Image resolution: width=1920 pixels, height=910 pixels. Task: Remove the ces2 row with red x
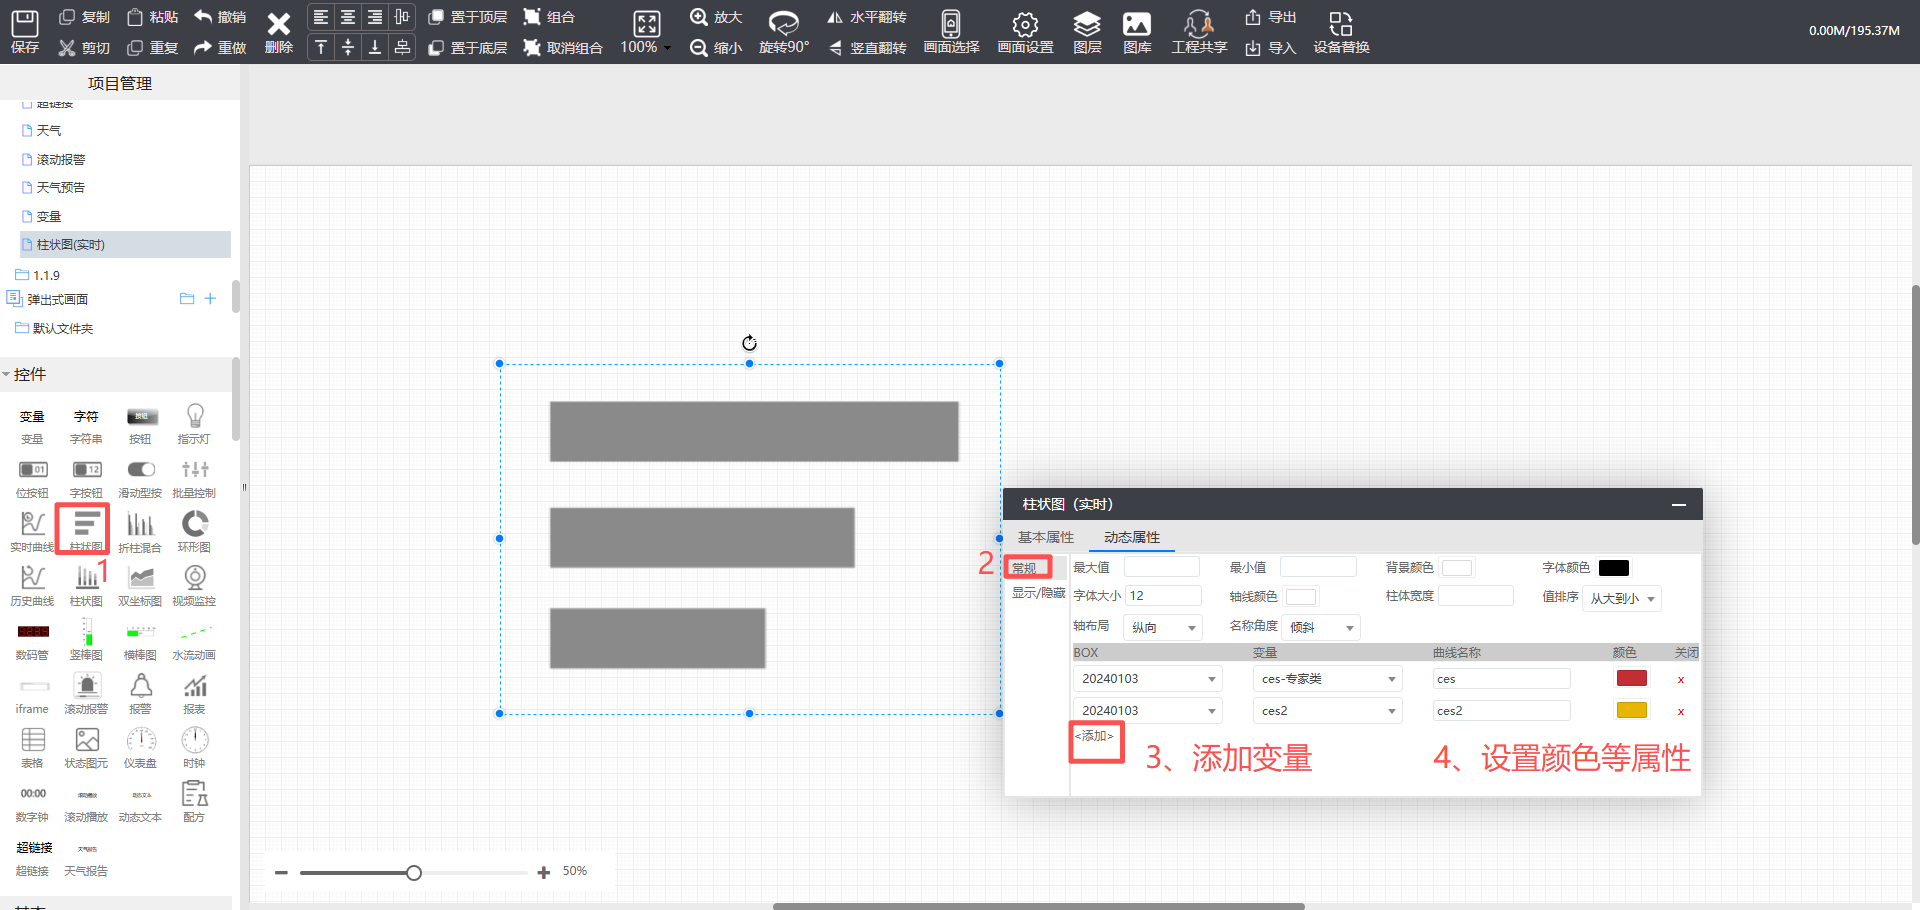pyautogui.click(x=1680, y=712)
